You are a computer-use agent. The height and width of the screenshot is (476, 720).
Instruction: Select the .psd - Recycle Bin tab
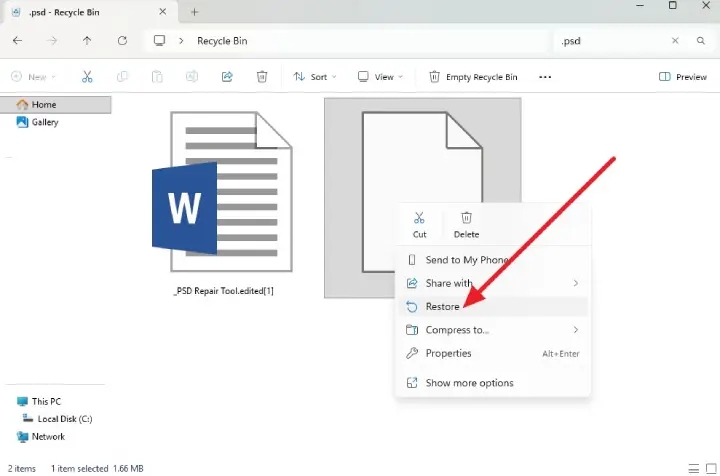pos(91,12)
